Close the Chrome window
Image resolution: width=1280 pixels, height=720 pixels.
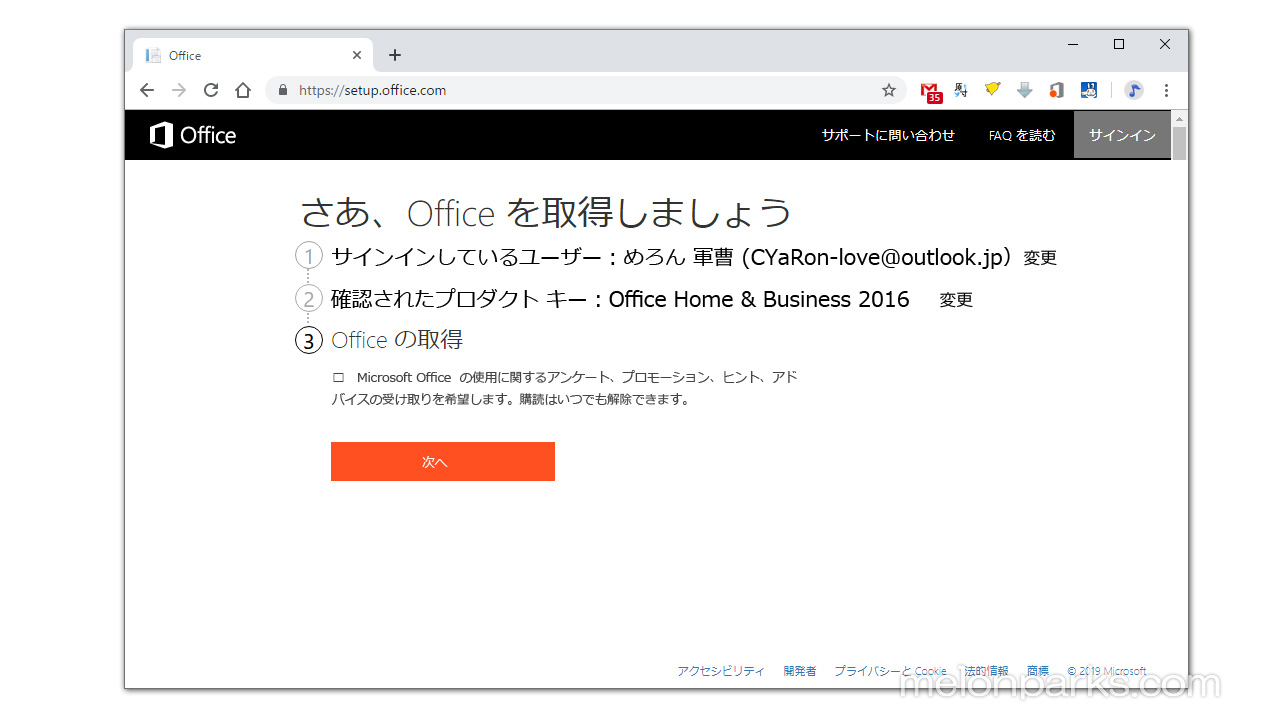[1165, 44]
